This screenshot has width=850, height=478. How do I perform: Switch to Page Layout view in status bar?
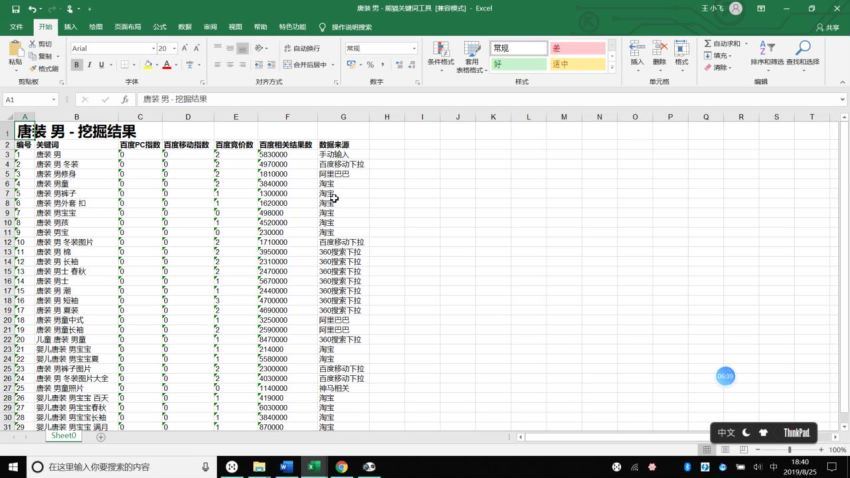coord(725,450)
